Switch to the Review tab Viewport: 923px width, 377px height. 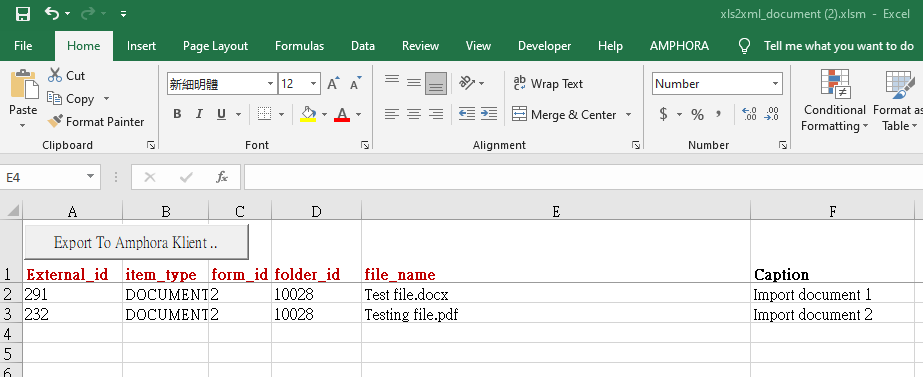click(x=420, y=46)
